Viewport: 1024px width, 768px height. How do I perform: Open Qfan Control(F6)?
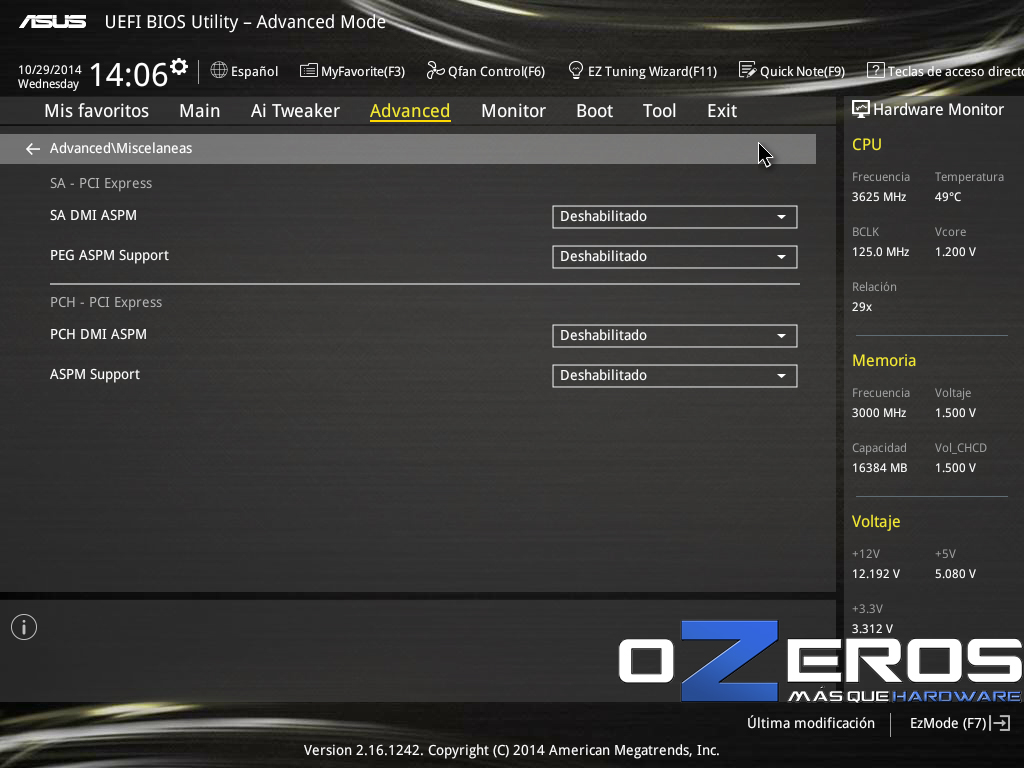tap(486, 71)
